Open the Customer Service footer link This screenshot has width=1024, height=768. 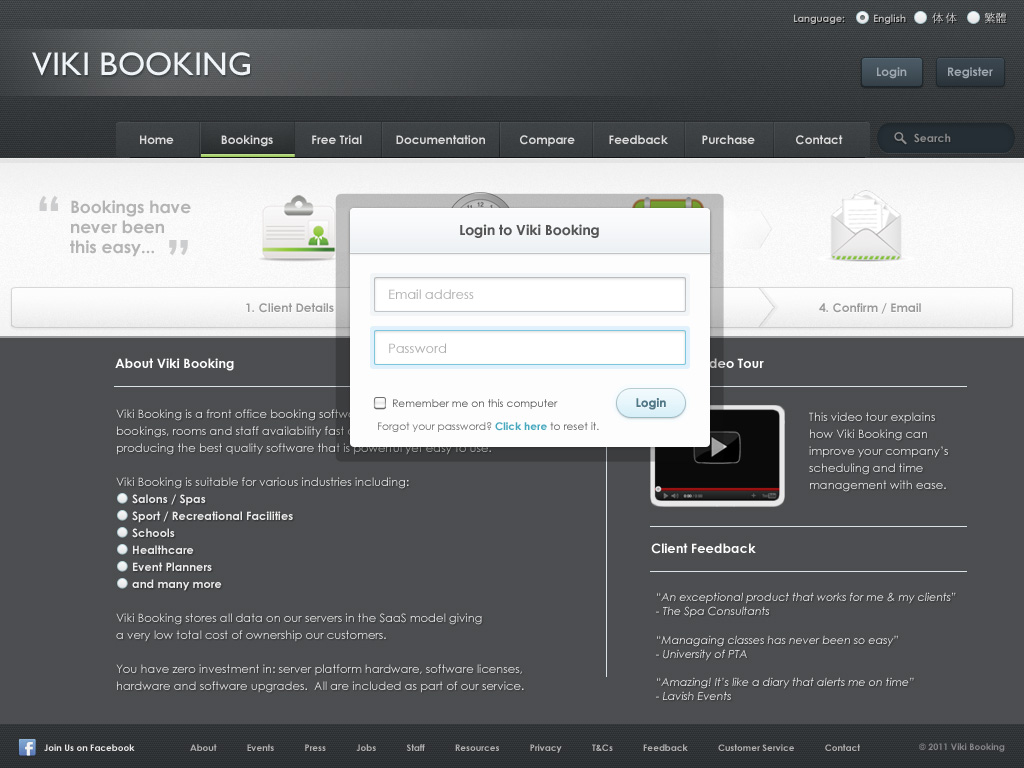pyautogui.click(x=756, y=748)
